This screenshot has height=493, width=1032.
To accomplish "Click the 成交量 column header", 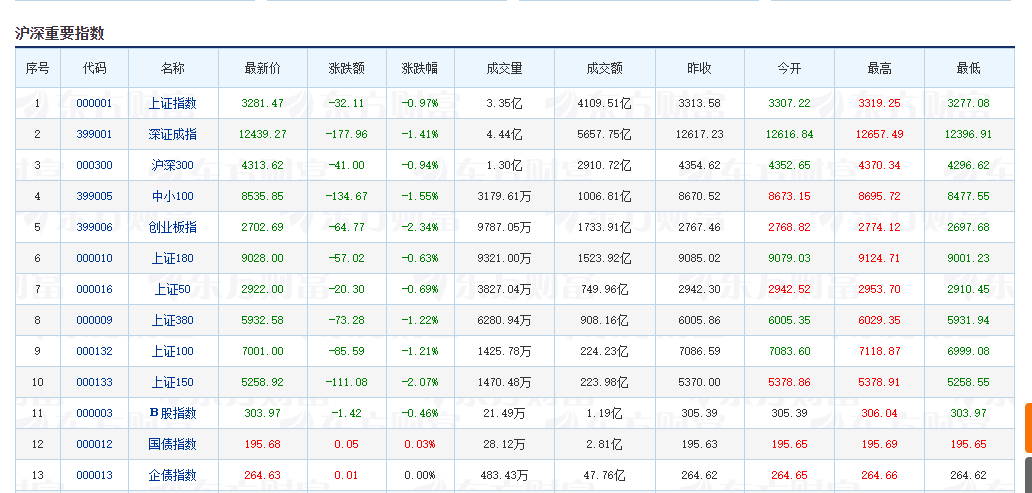I will point(504,68).
